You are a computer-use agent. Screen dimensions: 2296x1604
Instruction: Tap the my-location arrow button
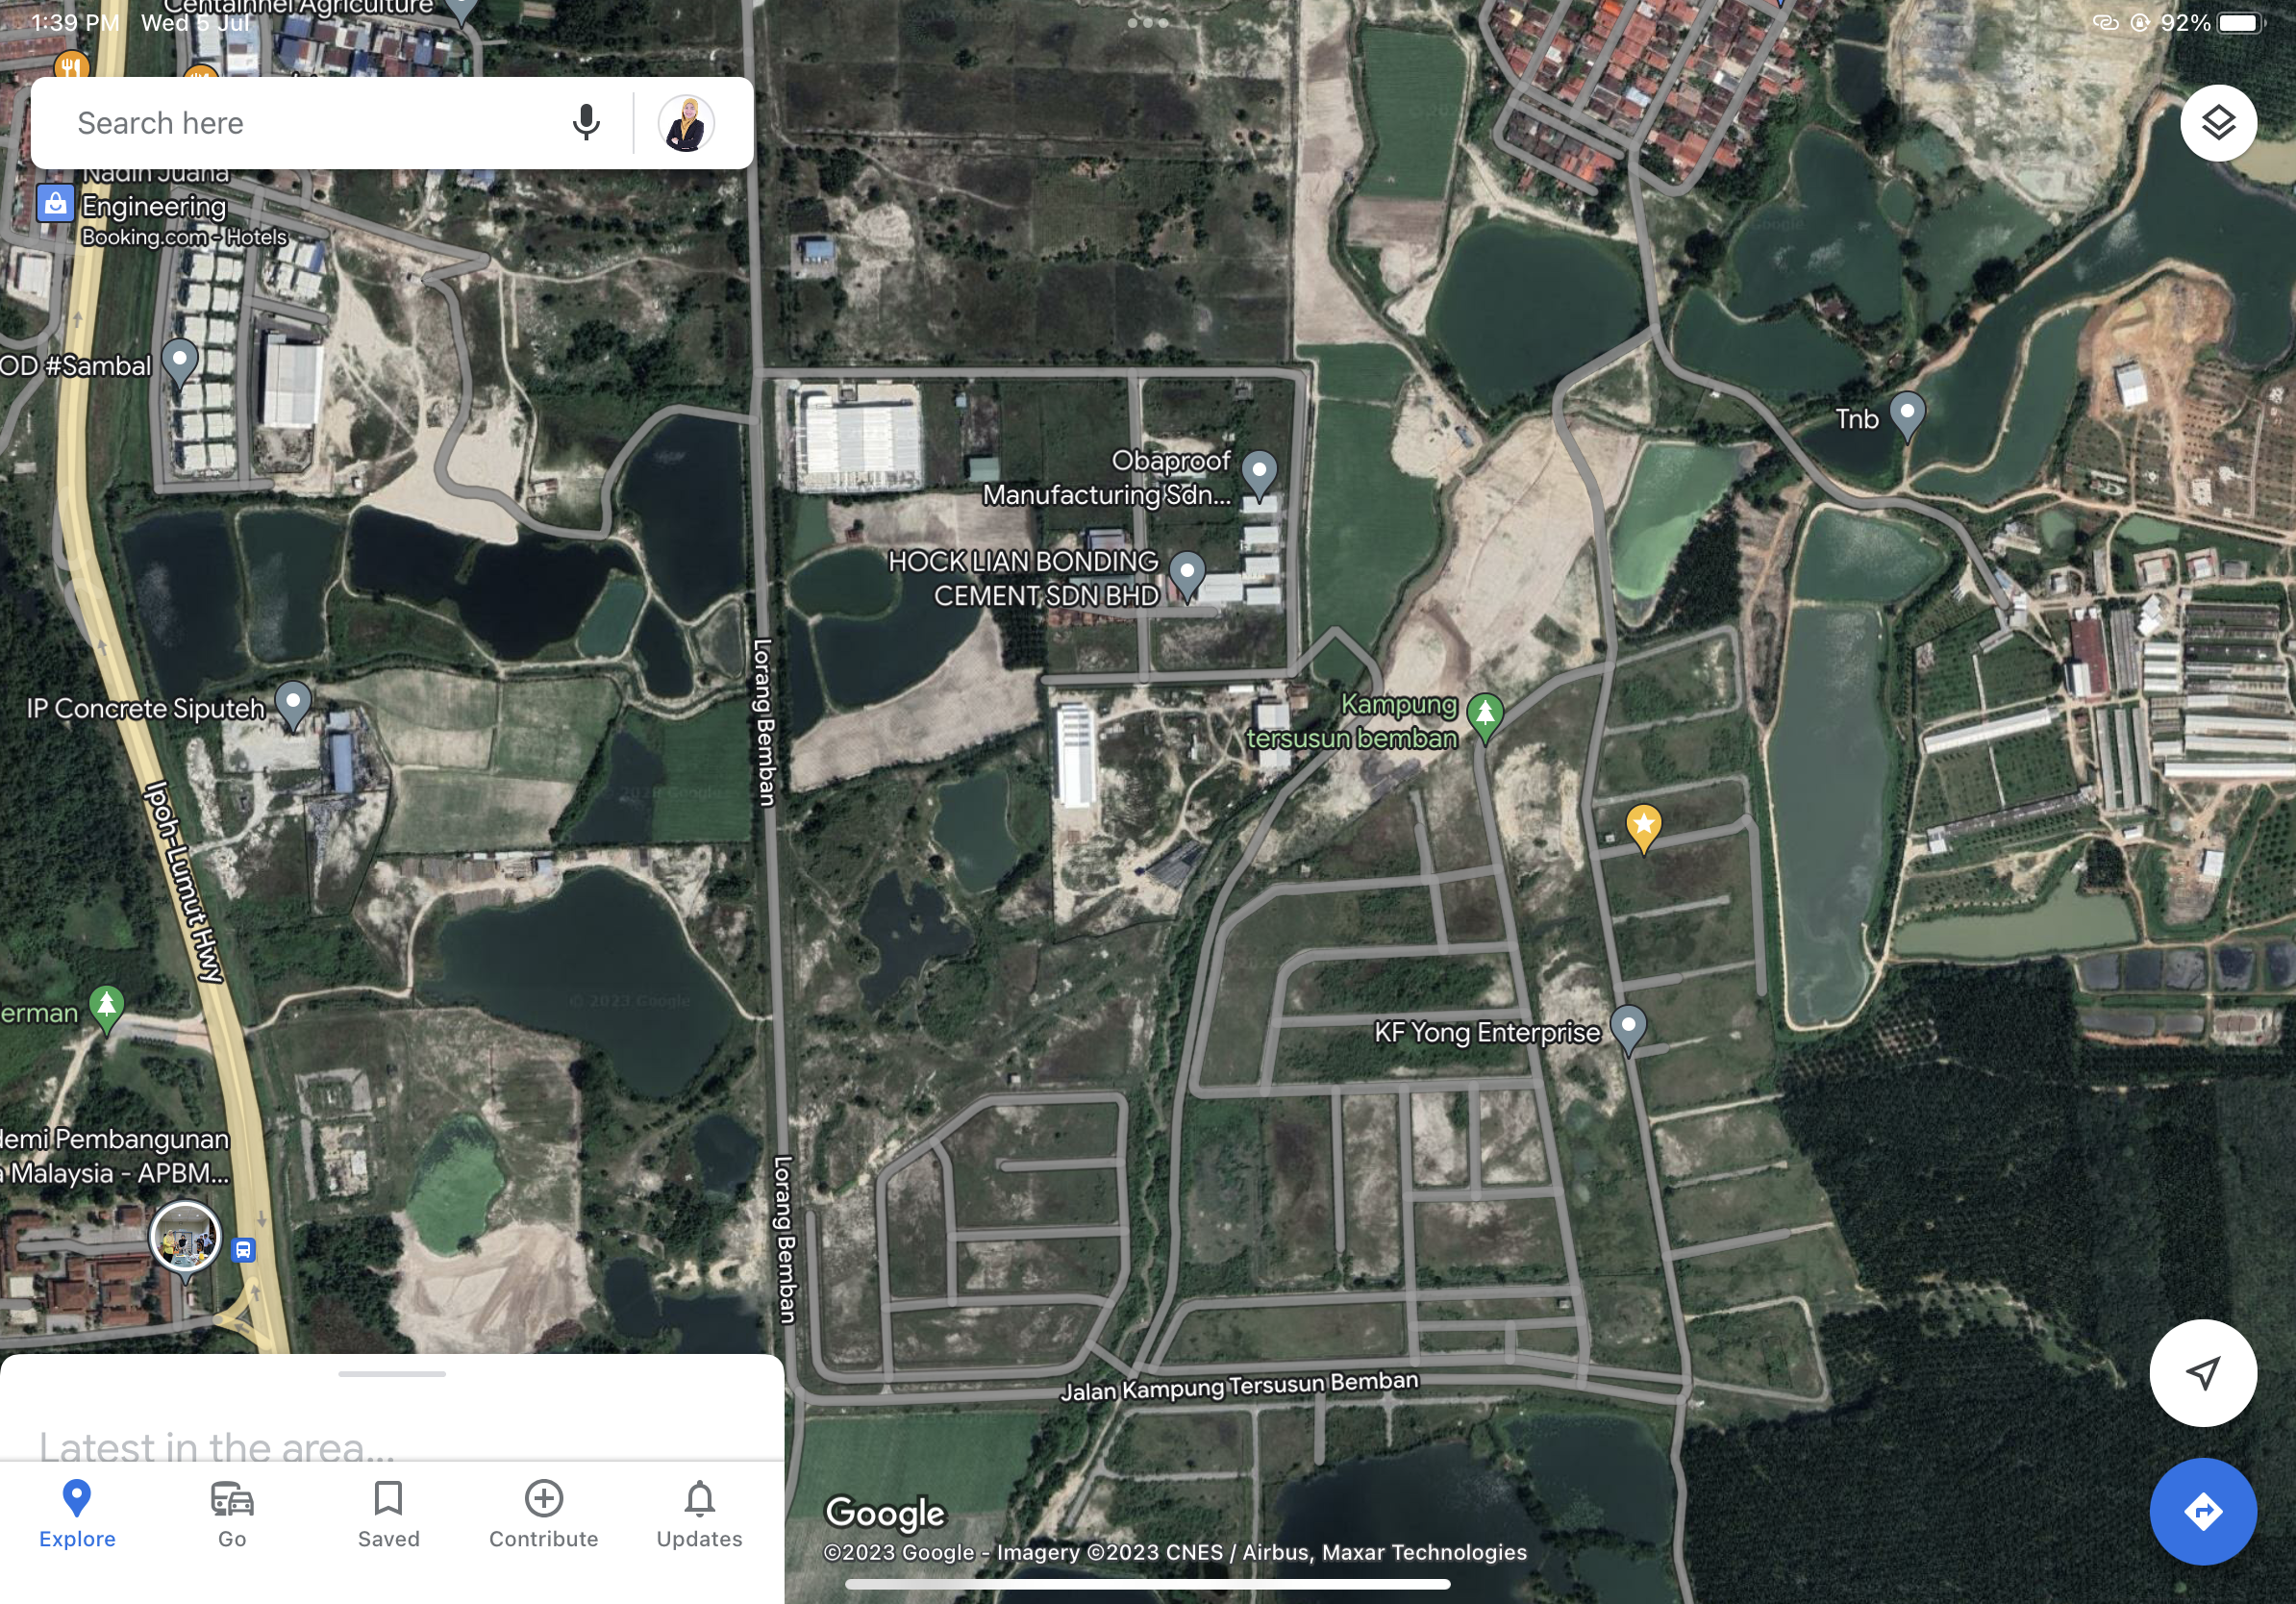(2202, 1372)
